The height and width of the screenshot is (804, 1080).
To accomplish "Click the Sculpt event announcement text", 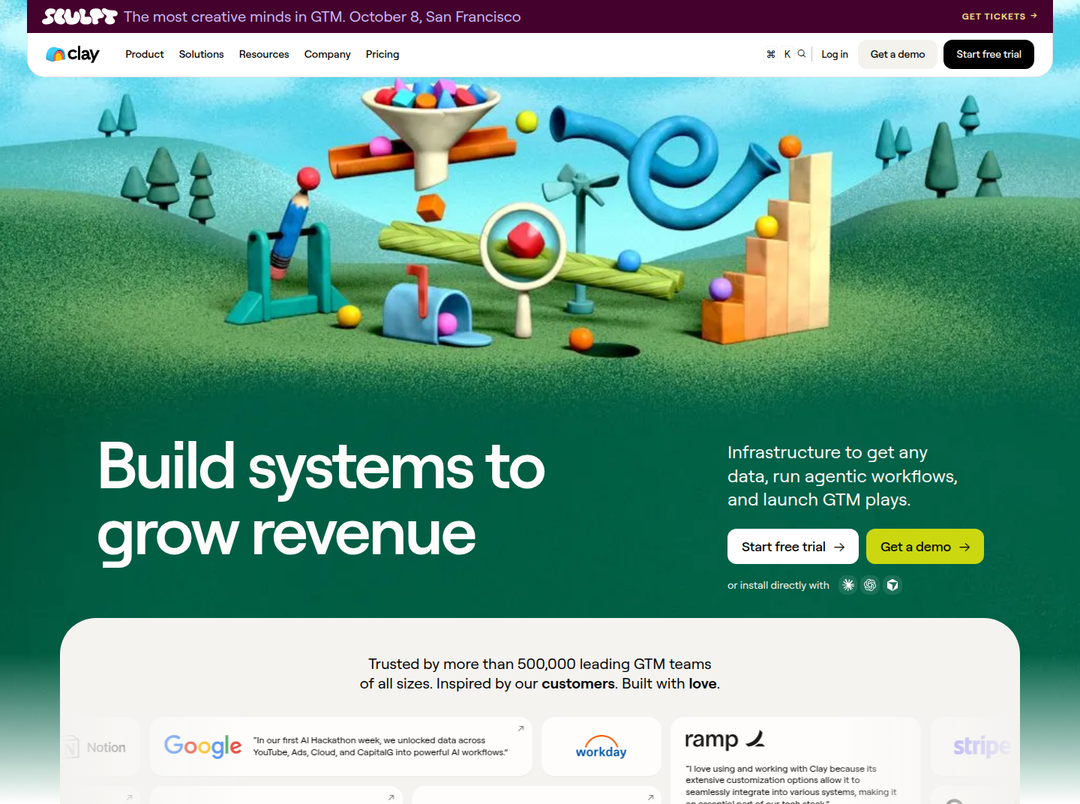I will (x=322, y=17).
